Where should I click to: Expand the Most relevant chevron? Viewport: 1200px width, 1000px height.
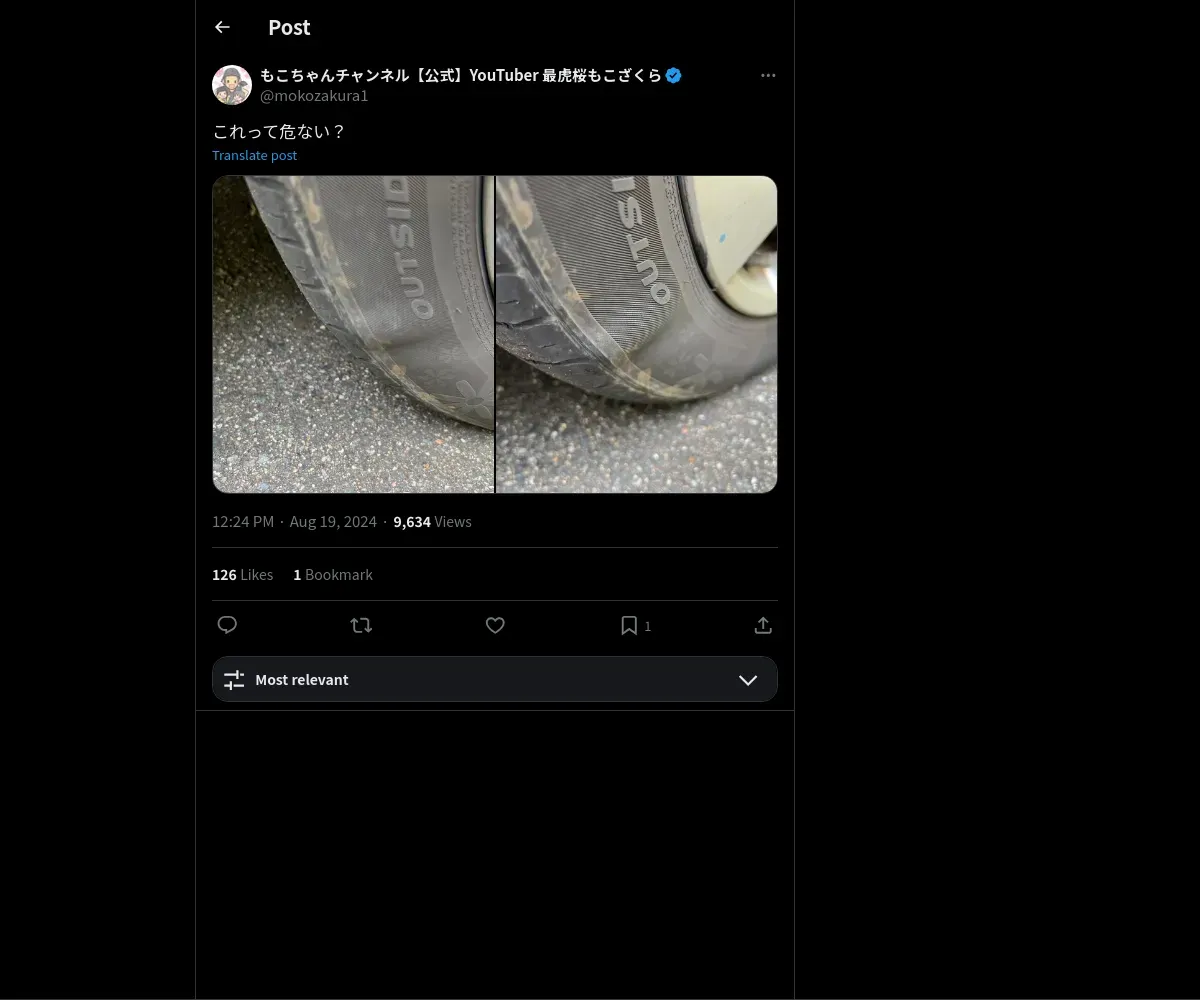748,680
